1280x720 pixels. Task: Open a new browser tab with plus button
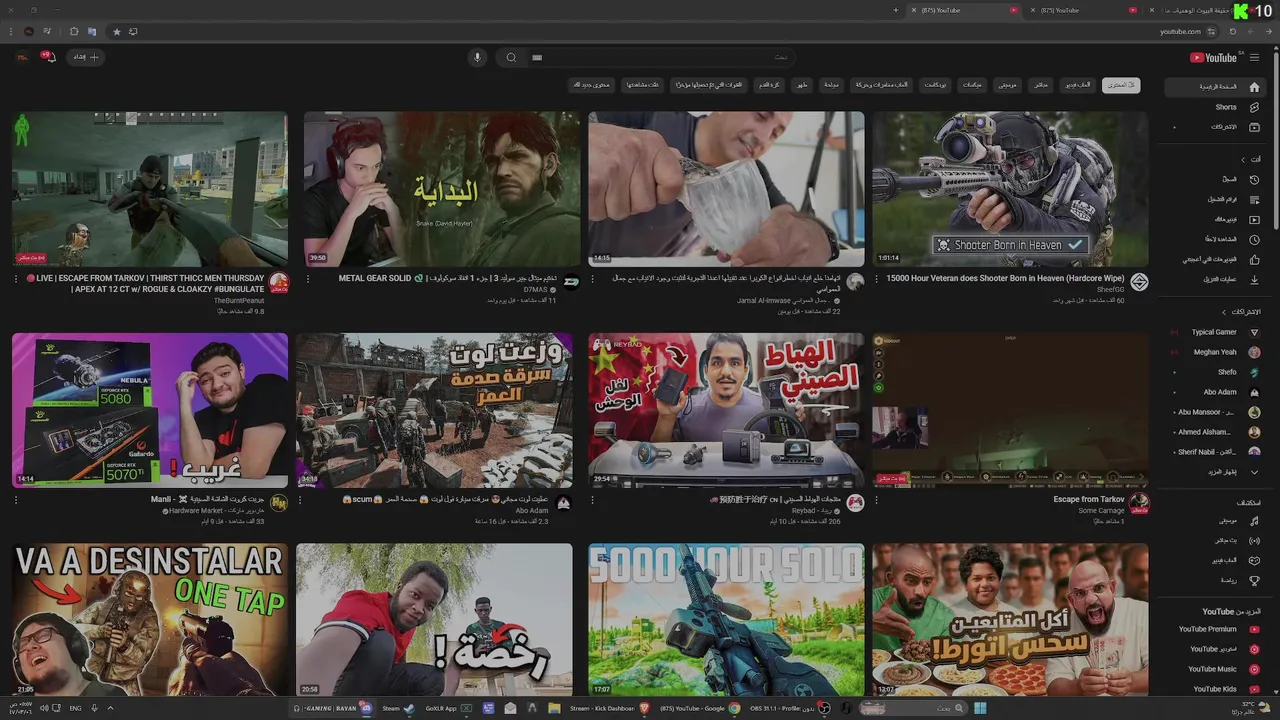(895, 10)
